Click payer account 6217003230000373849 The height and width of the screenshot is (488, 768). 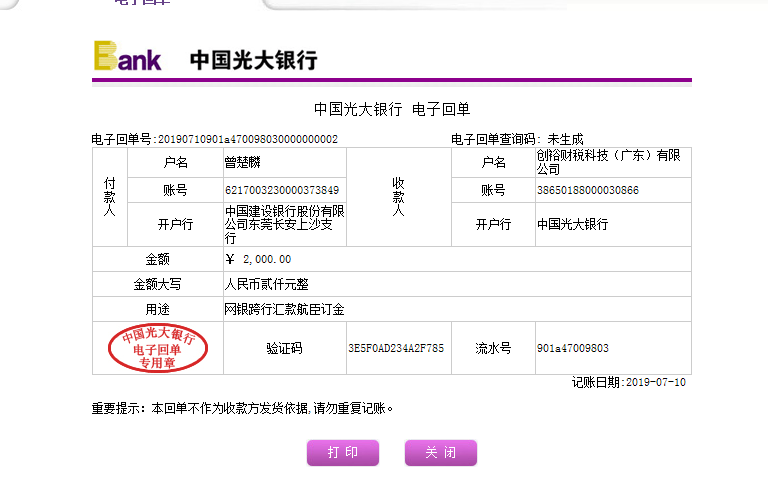click(x=282, y=190)
